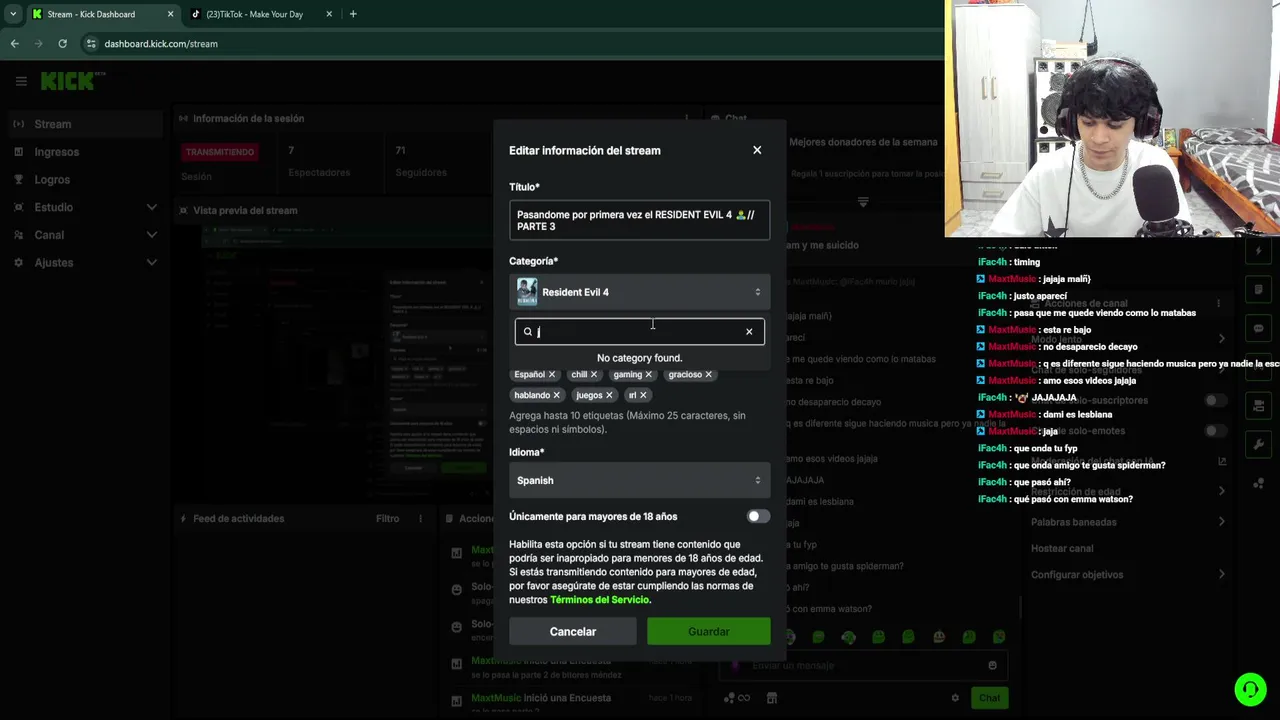Open Acciones de canal three-dot menu
The height and width of the screenshot is (720, 1280).
1218,303
